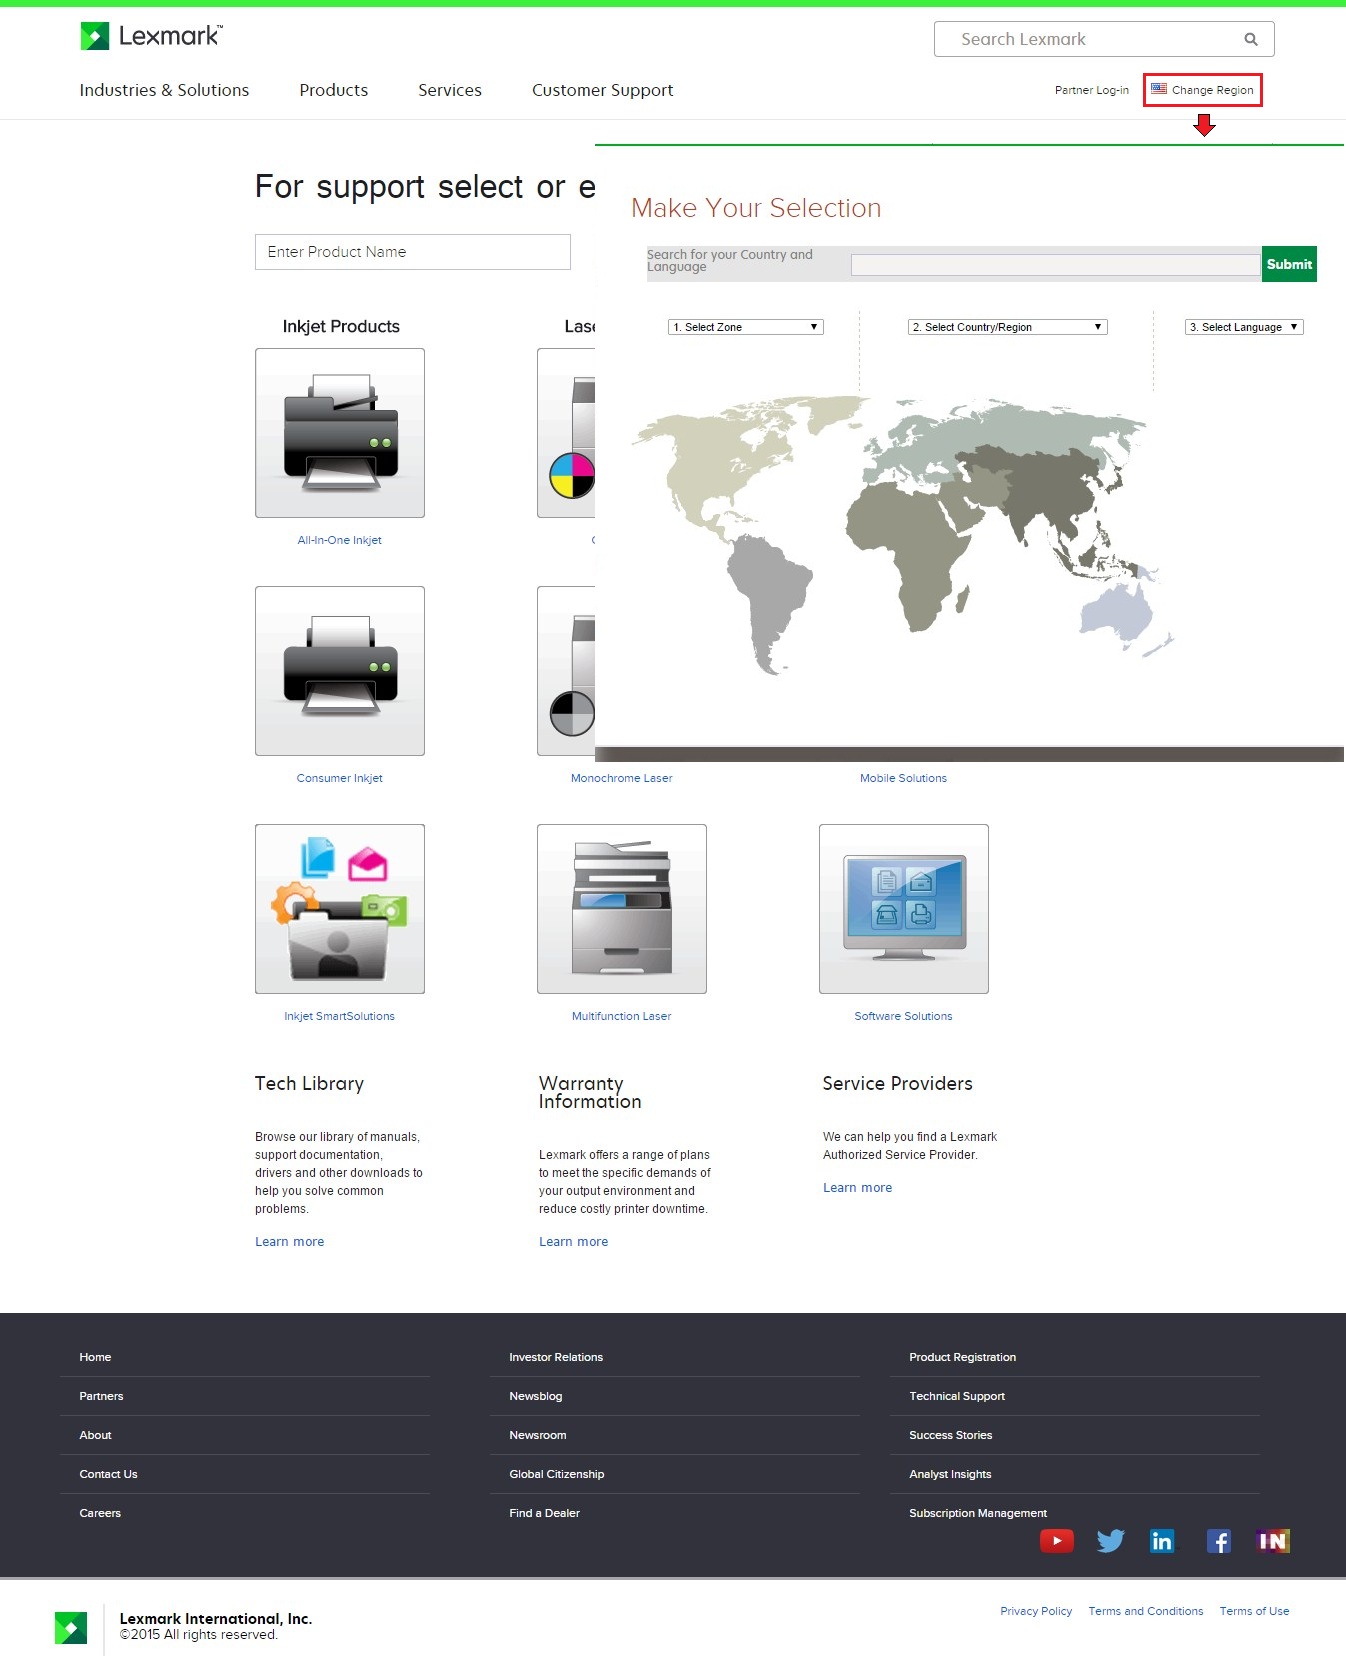Image resolution: width=1346 pixels, height=1678 pixels.
Task: Open the Global Citizenship link
Action: pos(557,1474)
